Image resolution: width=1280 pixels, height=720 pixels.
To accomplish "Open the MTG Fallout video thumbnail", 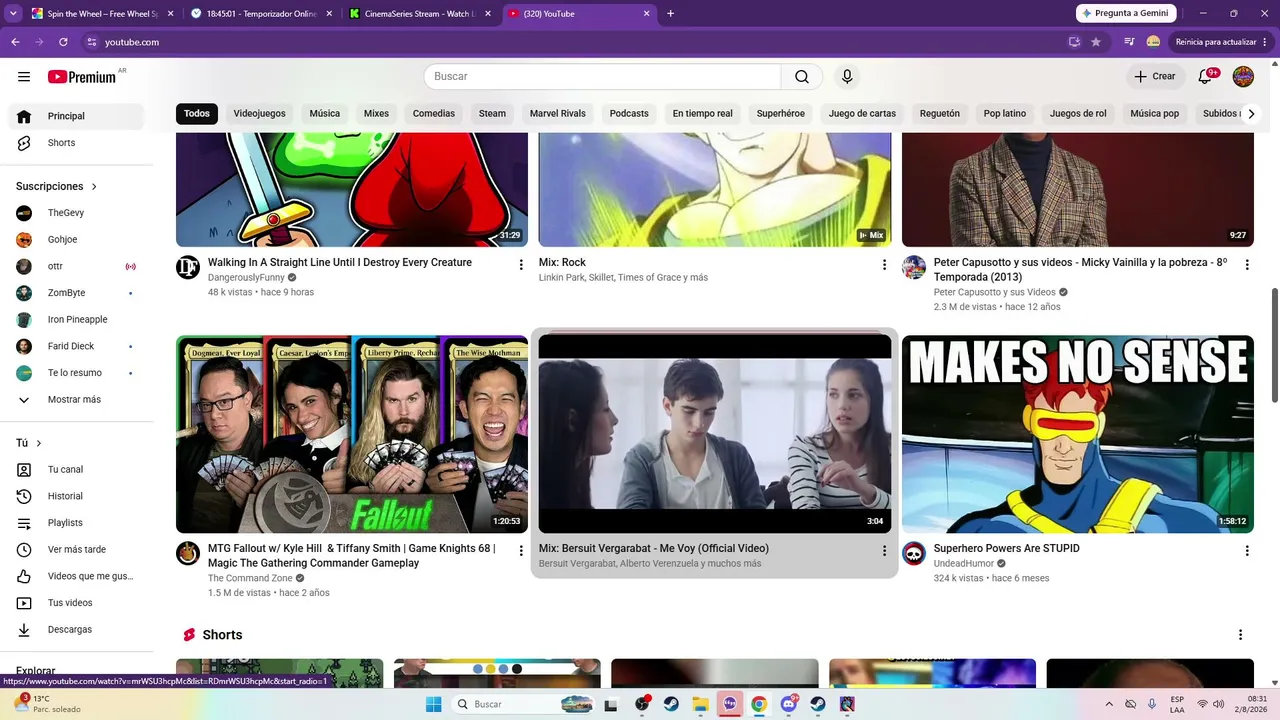I will [352, 434].
